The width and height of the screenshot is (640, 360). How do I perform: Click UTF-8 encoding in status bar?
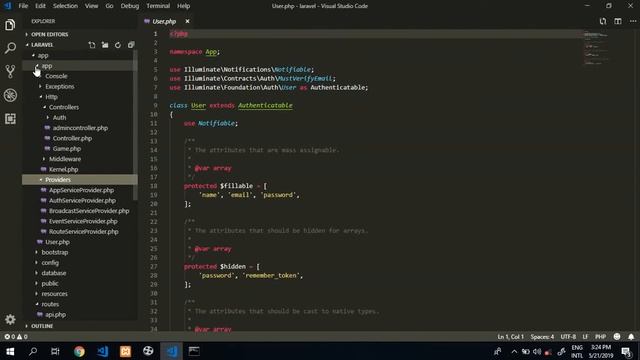click(x=568, y=337)
